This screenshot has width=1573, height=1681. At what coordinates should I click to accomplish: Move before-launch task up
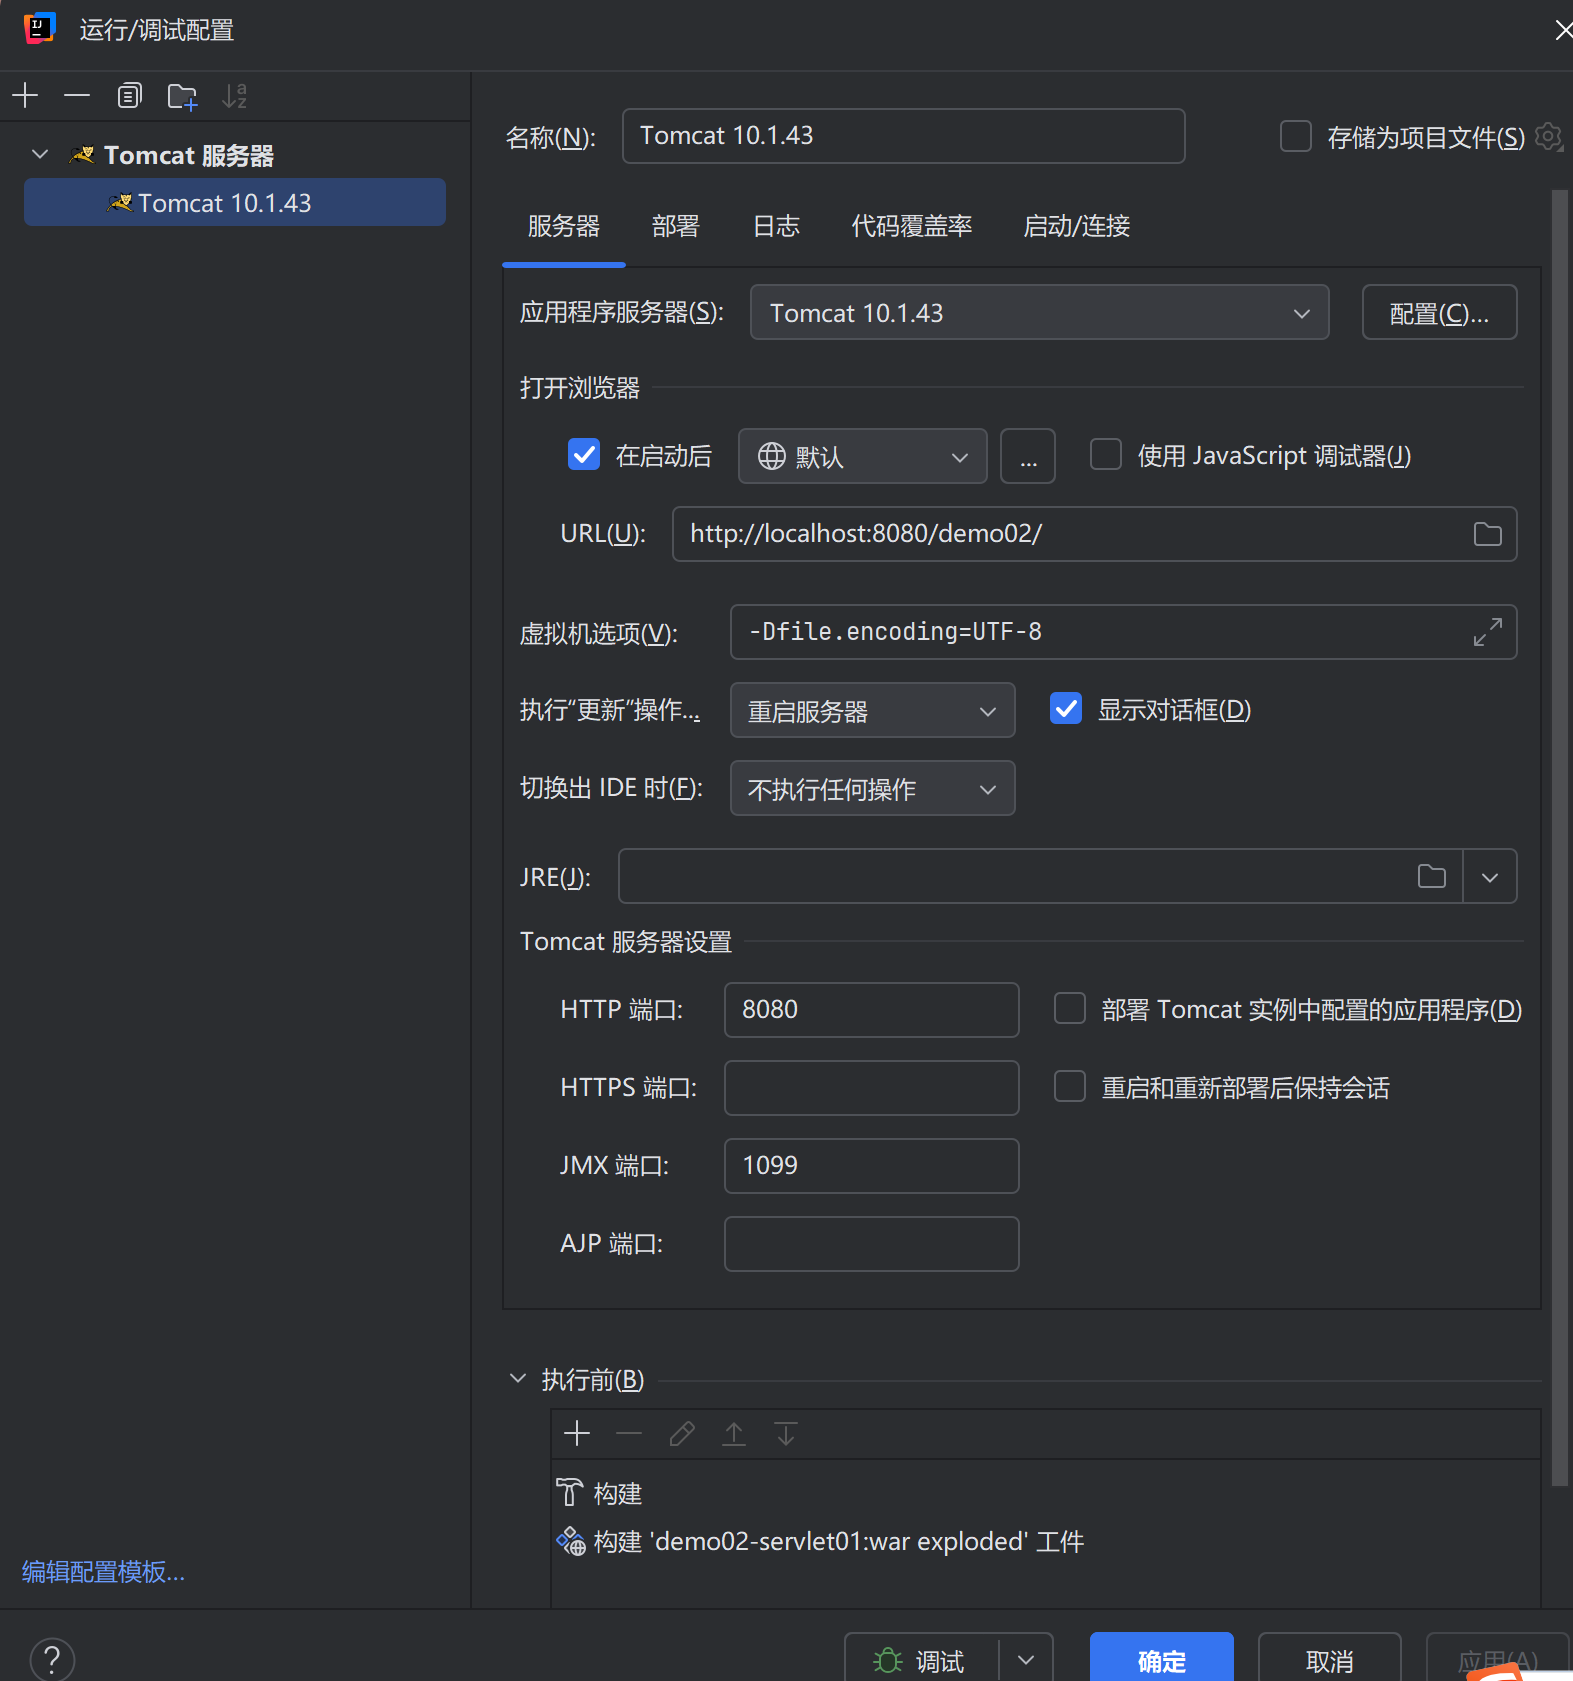(x=734, y=1434)
